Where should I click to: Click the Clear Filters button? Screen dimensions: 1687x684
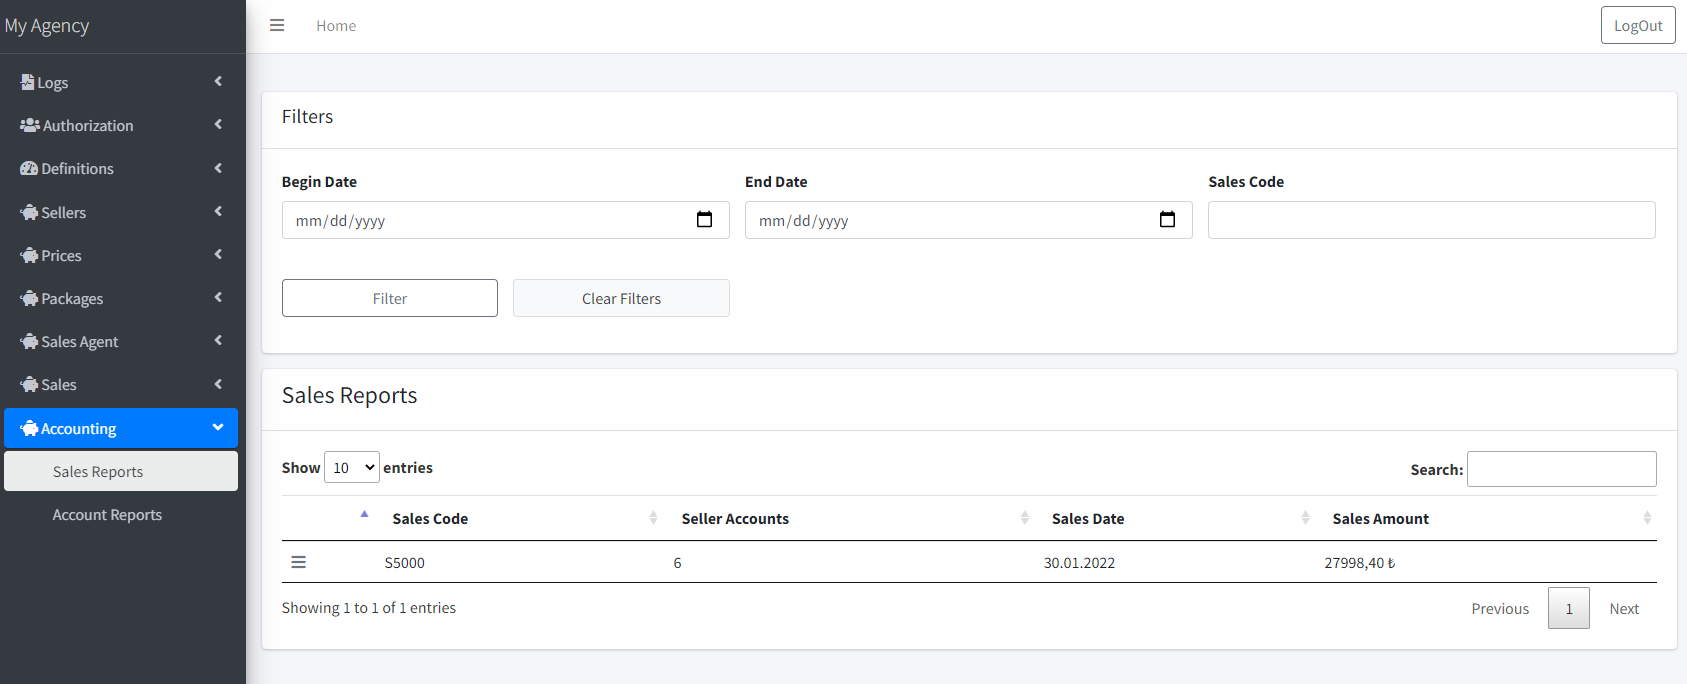click(x=621, y=298)
